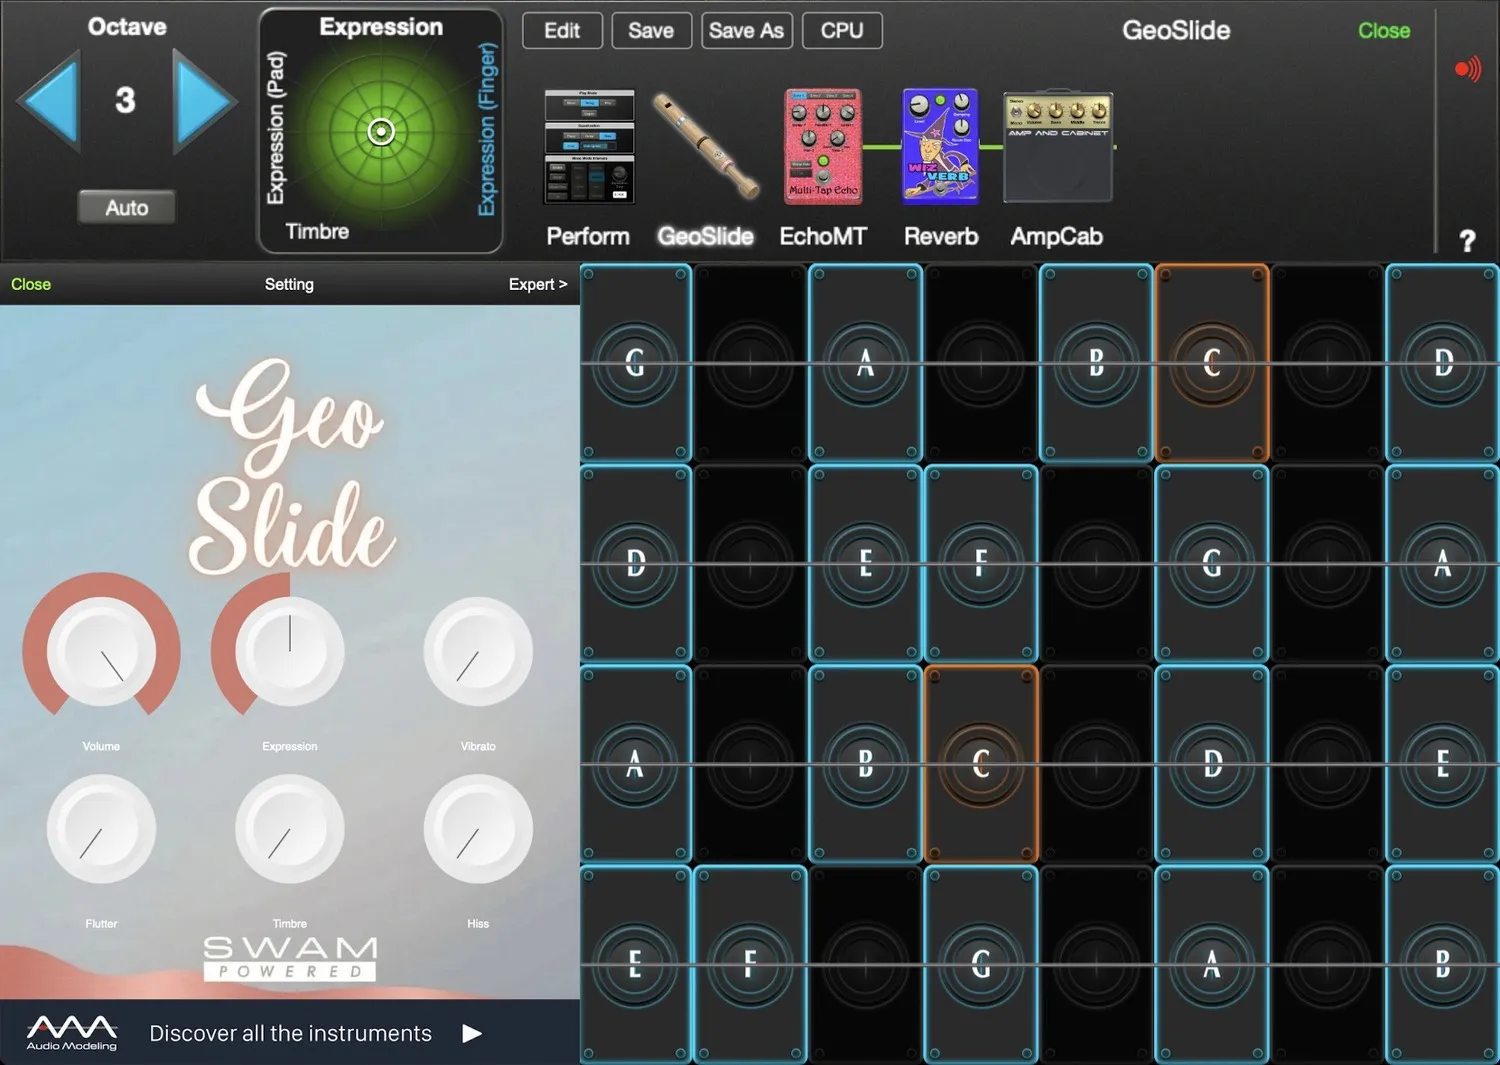Expand the Expert settings view
Image resolution: width=1500 pixels, height=1065 pixels.
click(x=538, y=284)
